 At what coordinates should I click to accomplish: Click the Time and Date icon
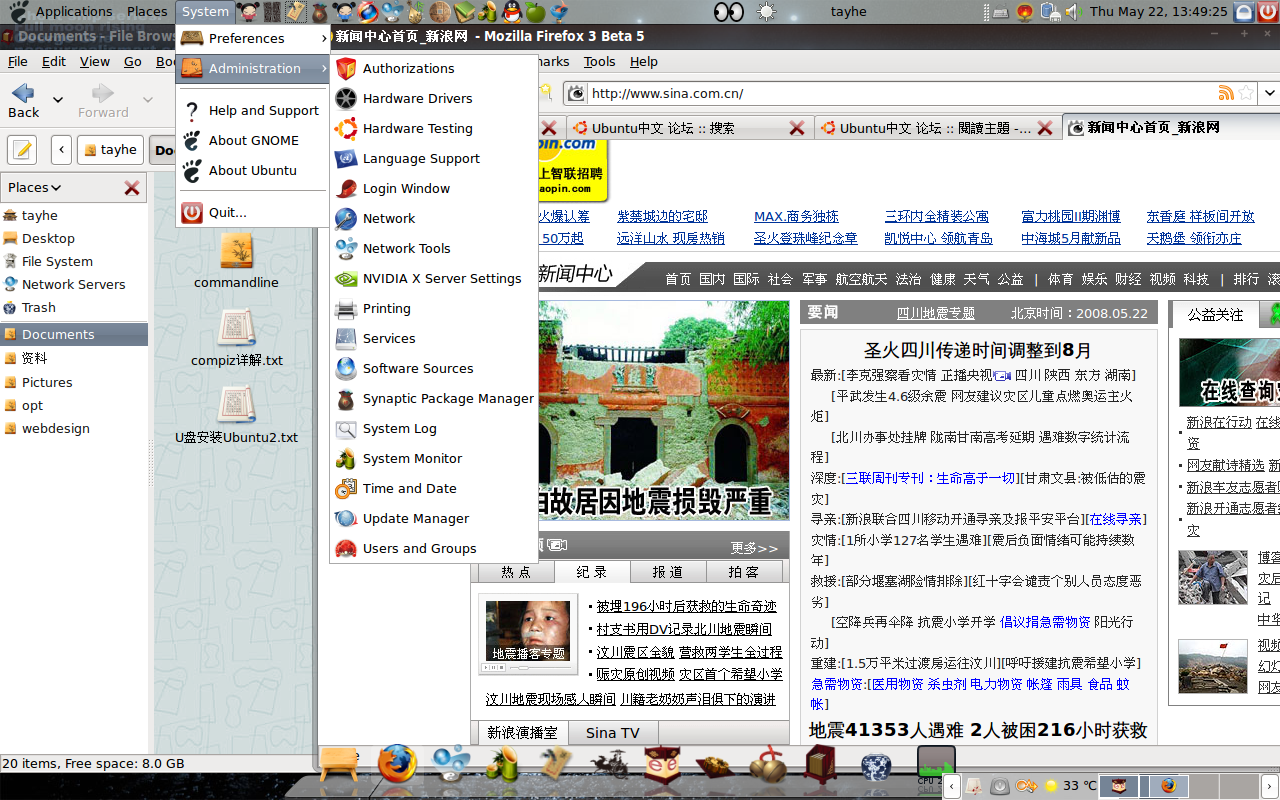click(346, 488)
